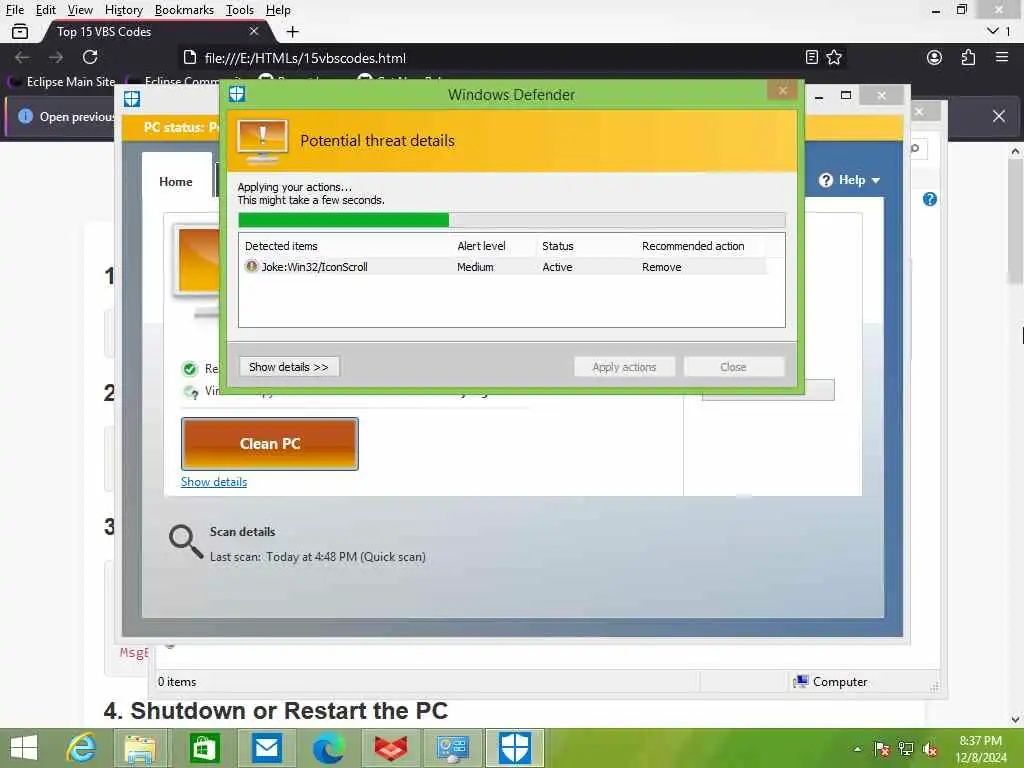Click the magnifier Scan details icon

[185, 542]
